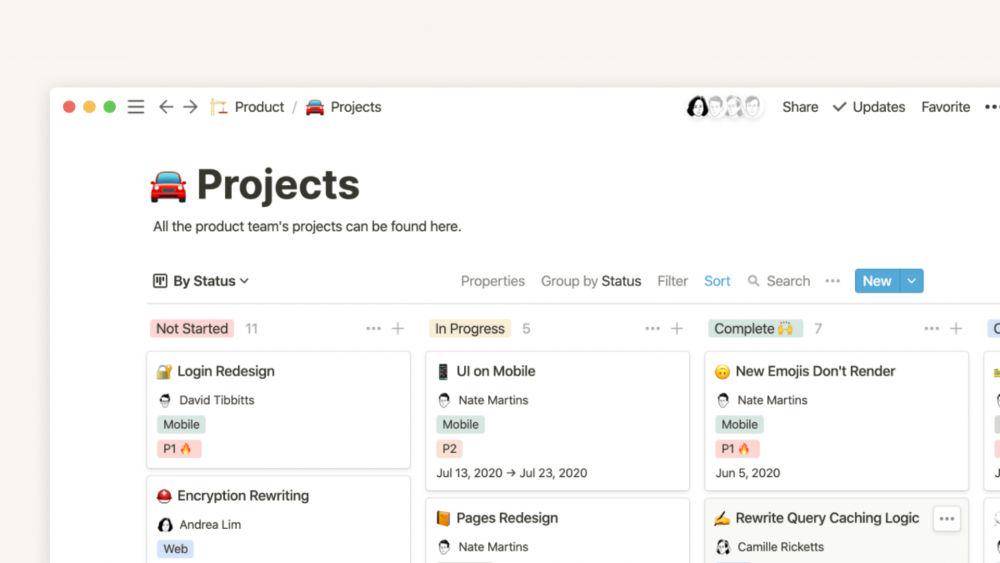Add a card to In Progress column
The height and width of the screenshot is (563, 1000).
pyautogui.click(x=677, y=328)
